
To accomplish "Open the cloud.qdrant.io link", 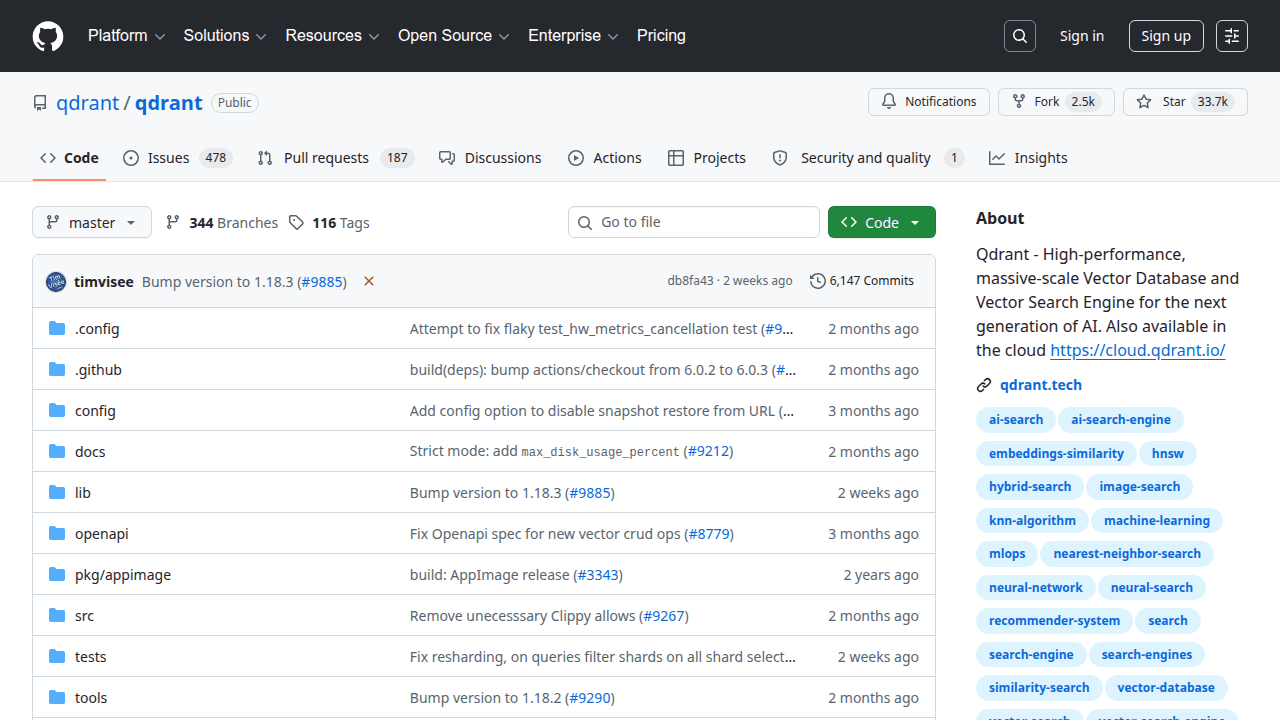I will point(1138,350).
